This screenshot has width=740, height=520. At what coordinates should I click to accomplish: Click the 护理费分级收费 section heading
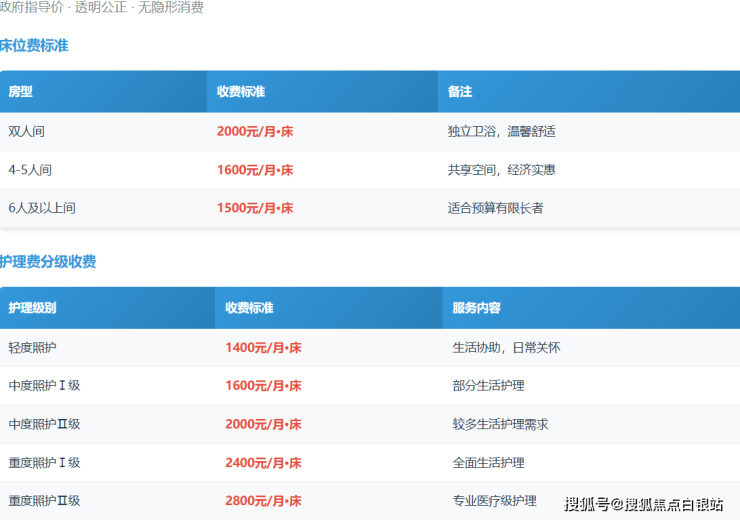(48, 262)
